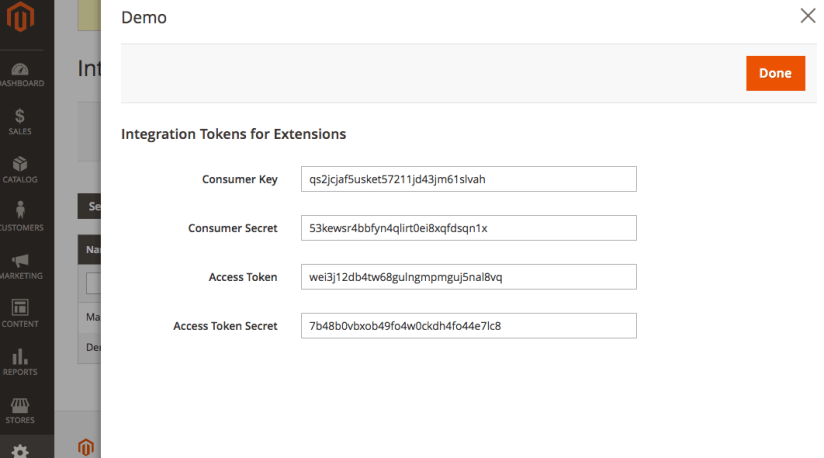Go to the Customers person icon

point(20,217)
